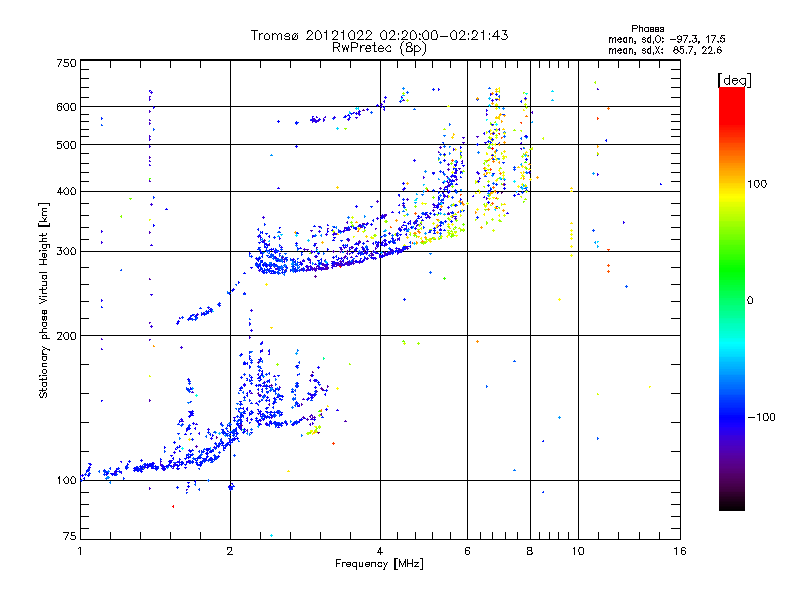Click the '600' y-axis tick label
The image size is (800, 600).
coord(66,107)
